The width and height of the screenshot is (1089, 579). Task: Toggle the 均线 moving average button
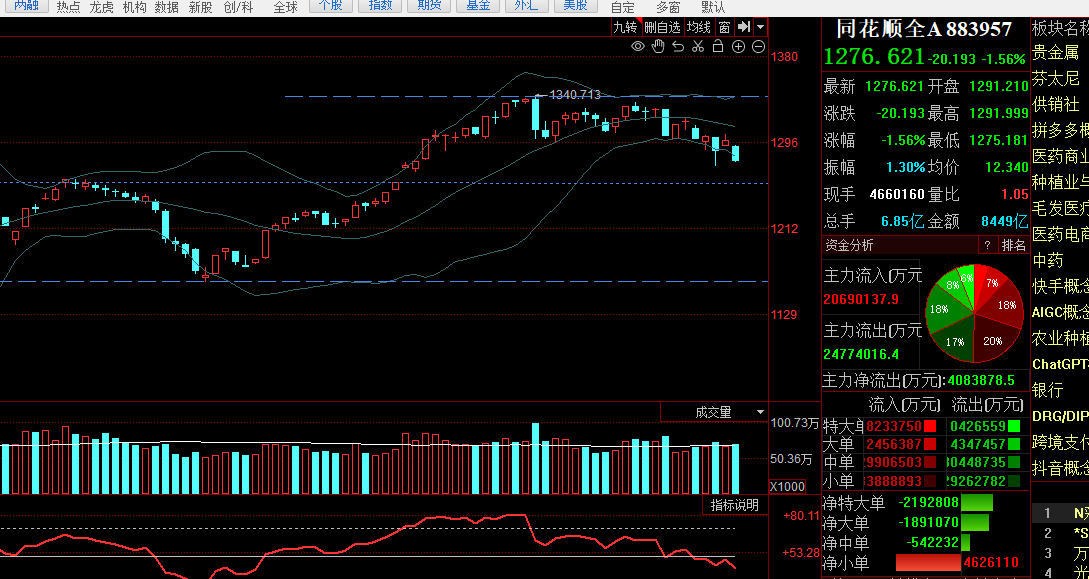(699, 27)
